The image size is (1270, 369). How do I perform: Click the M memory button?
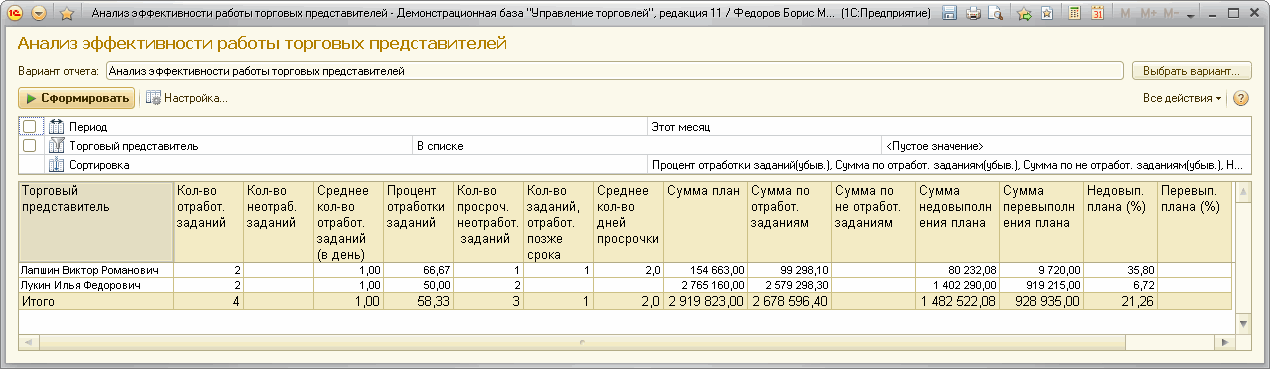click(1126, 14)
